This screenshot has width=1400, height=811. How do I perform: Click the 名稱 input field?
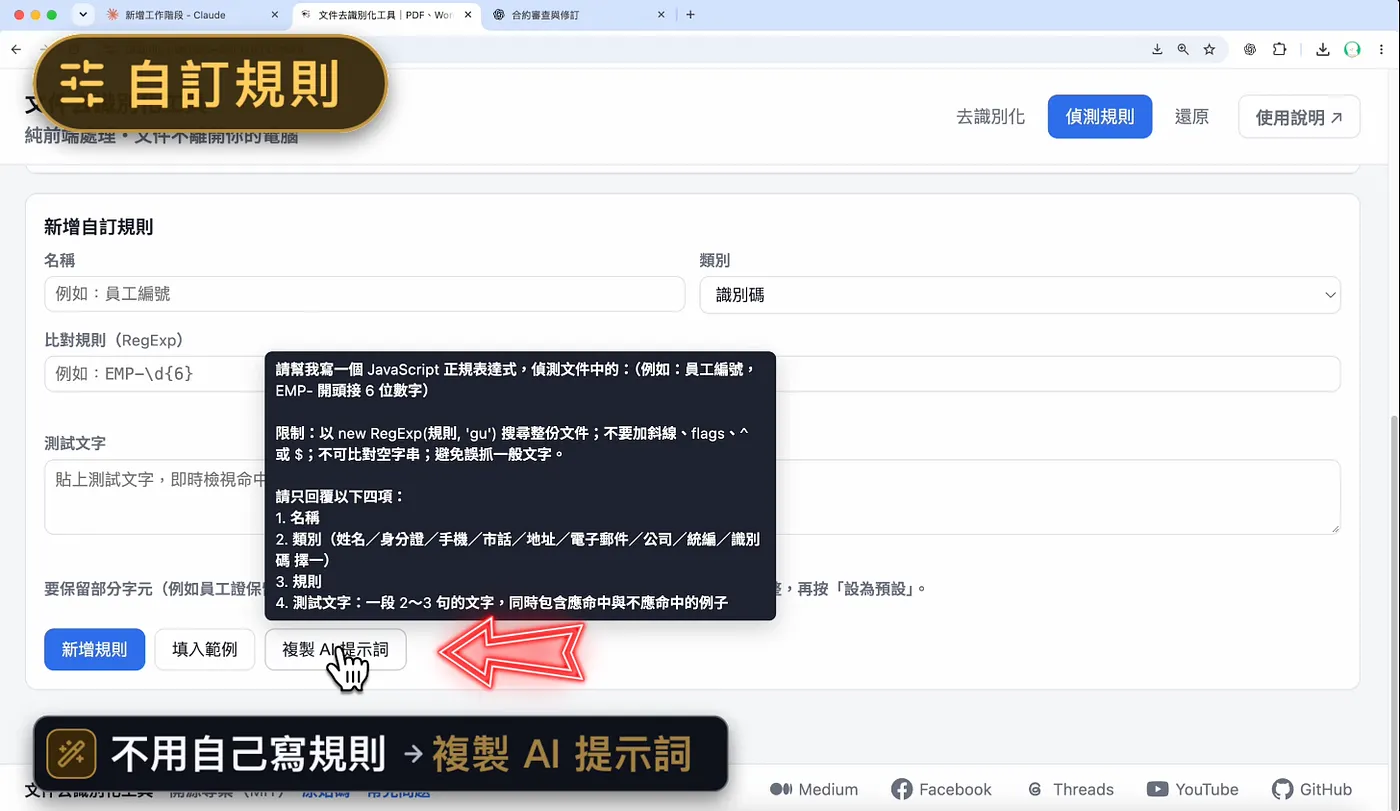point(364,294)
